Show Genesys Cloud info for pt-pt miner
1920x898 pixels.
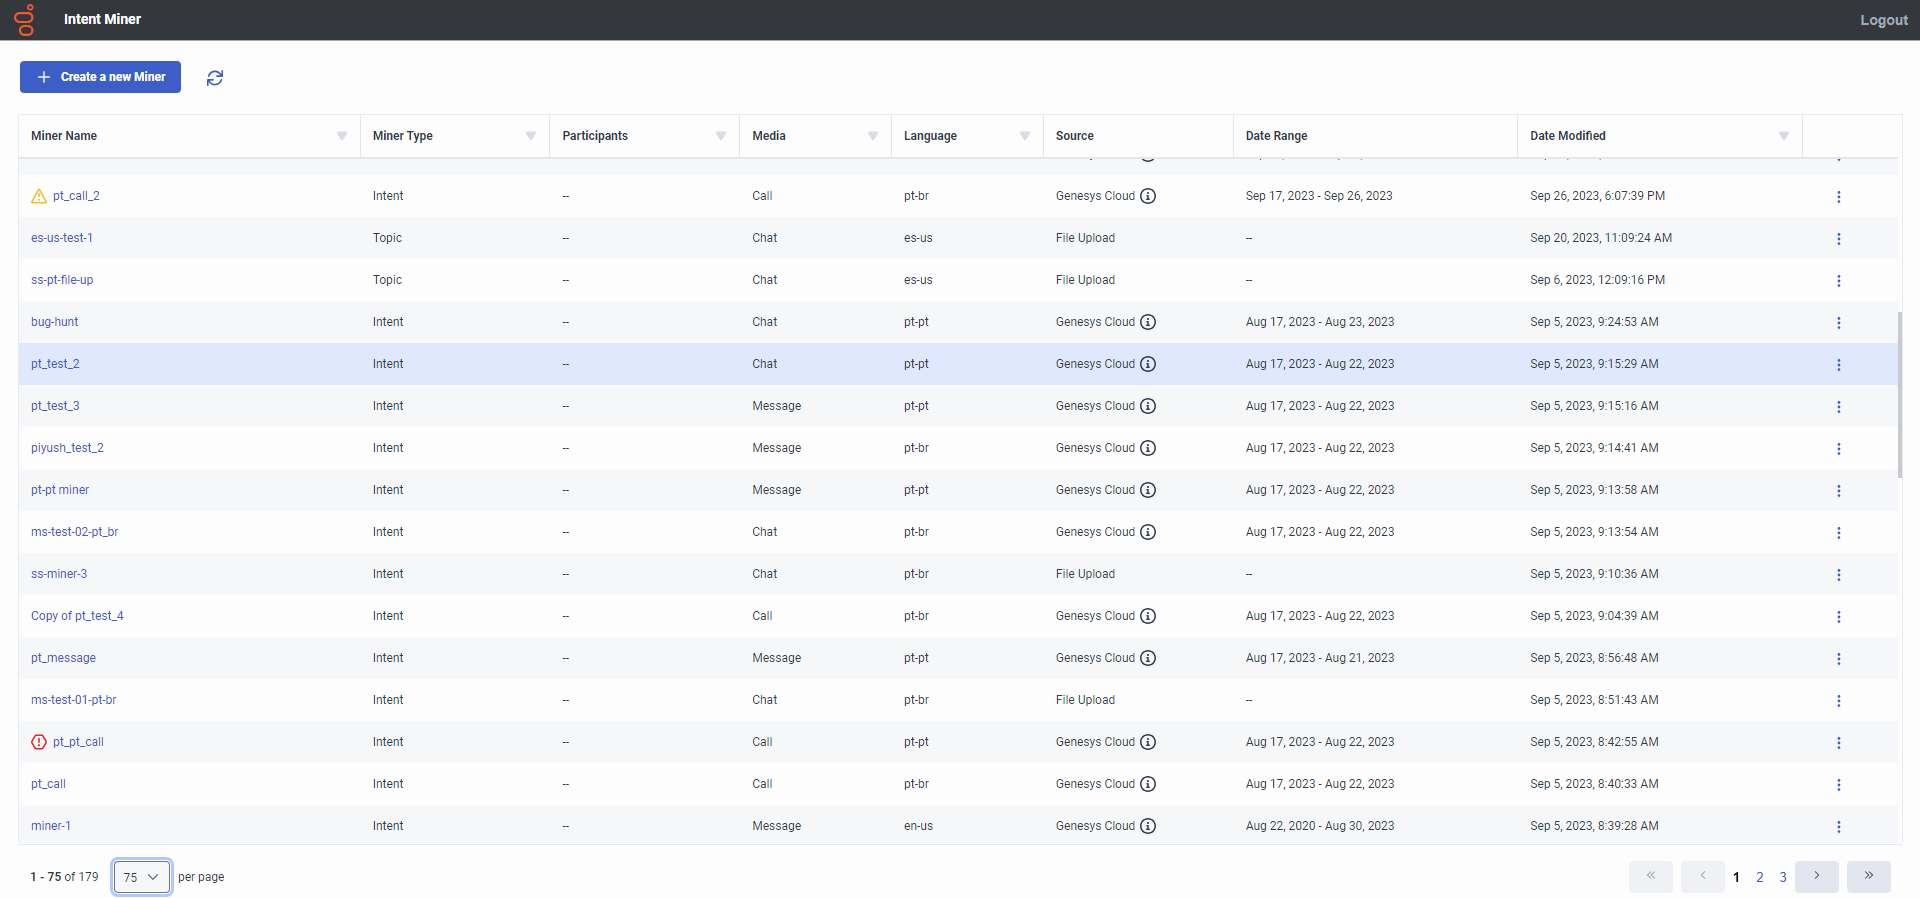(x=1148, y=490)
